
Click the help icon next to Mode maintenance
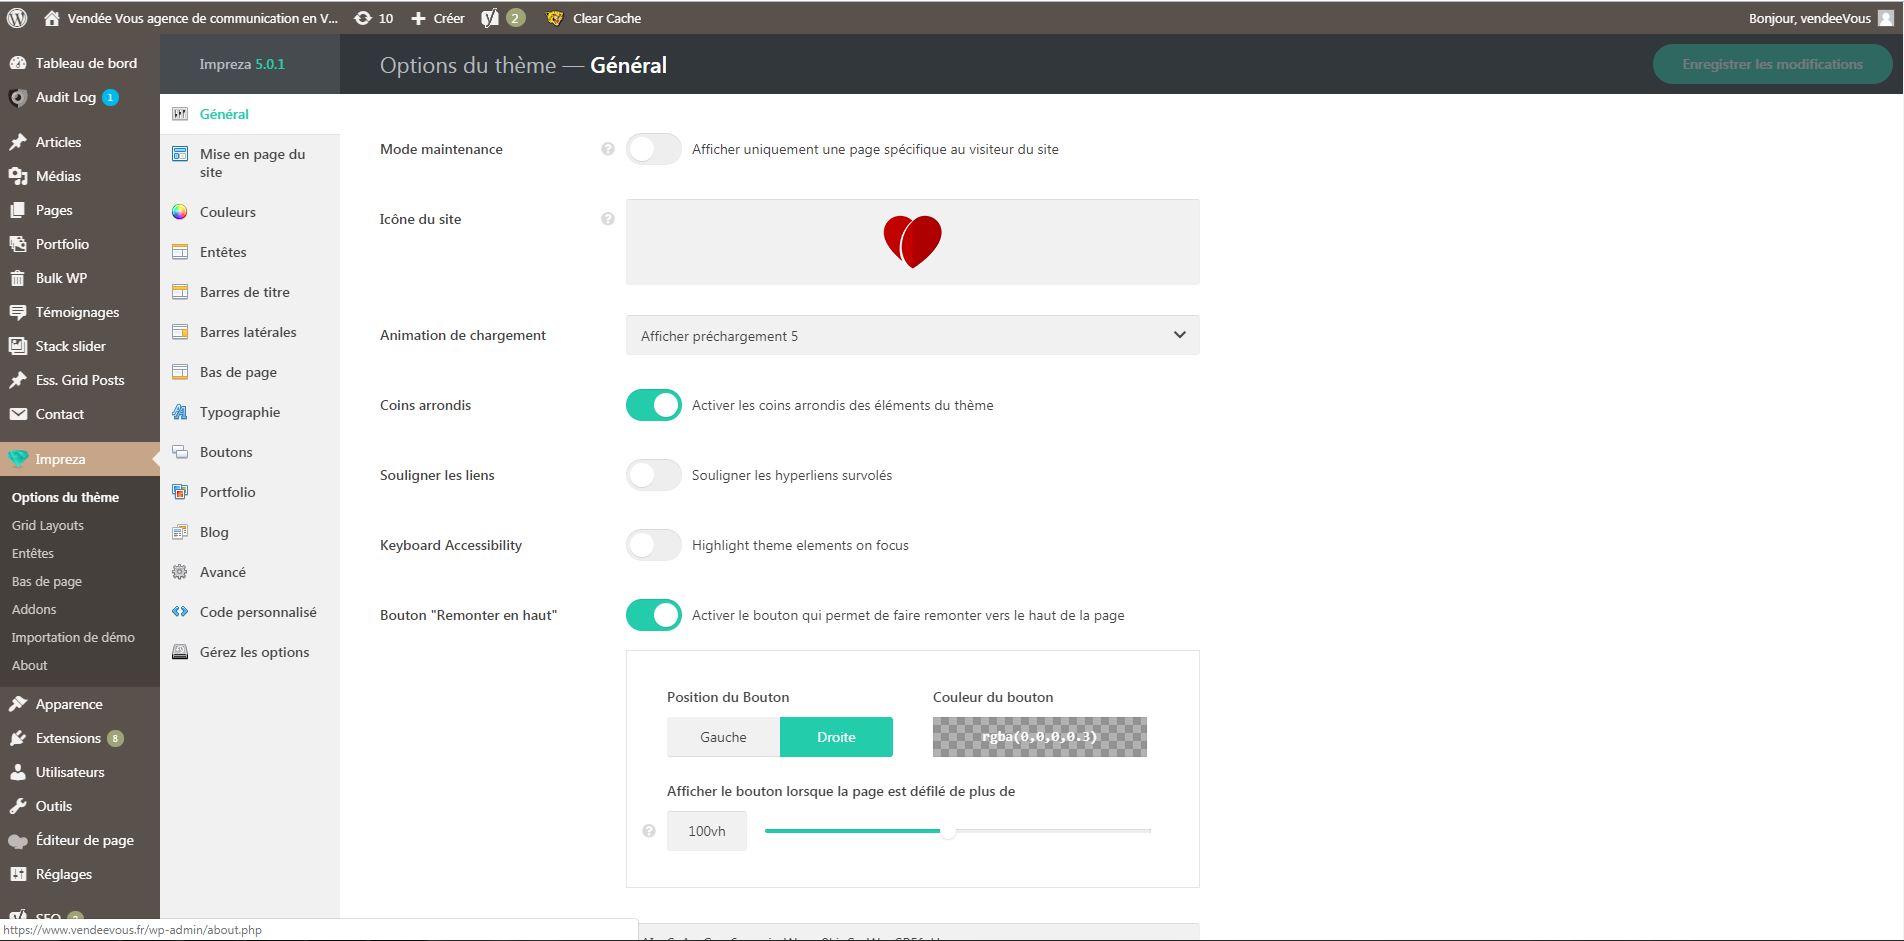tap(607, 149)
